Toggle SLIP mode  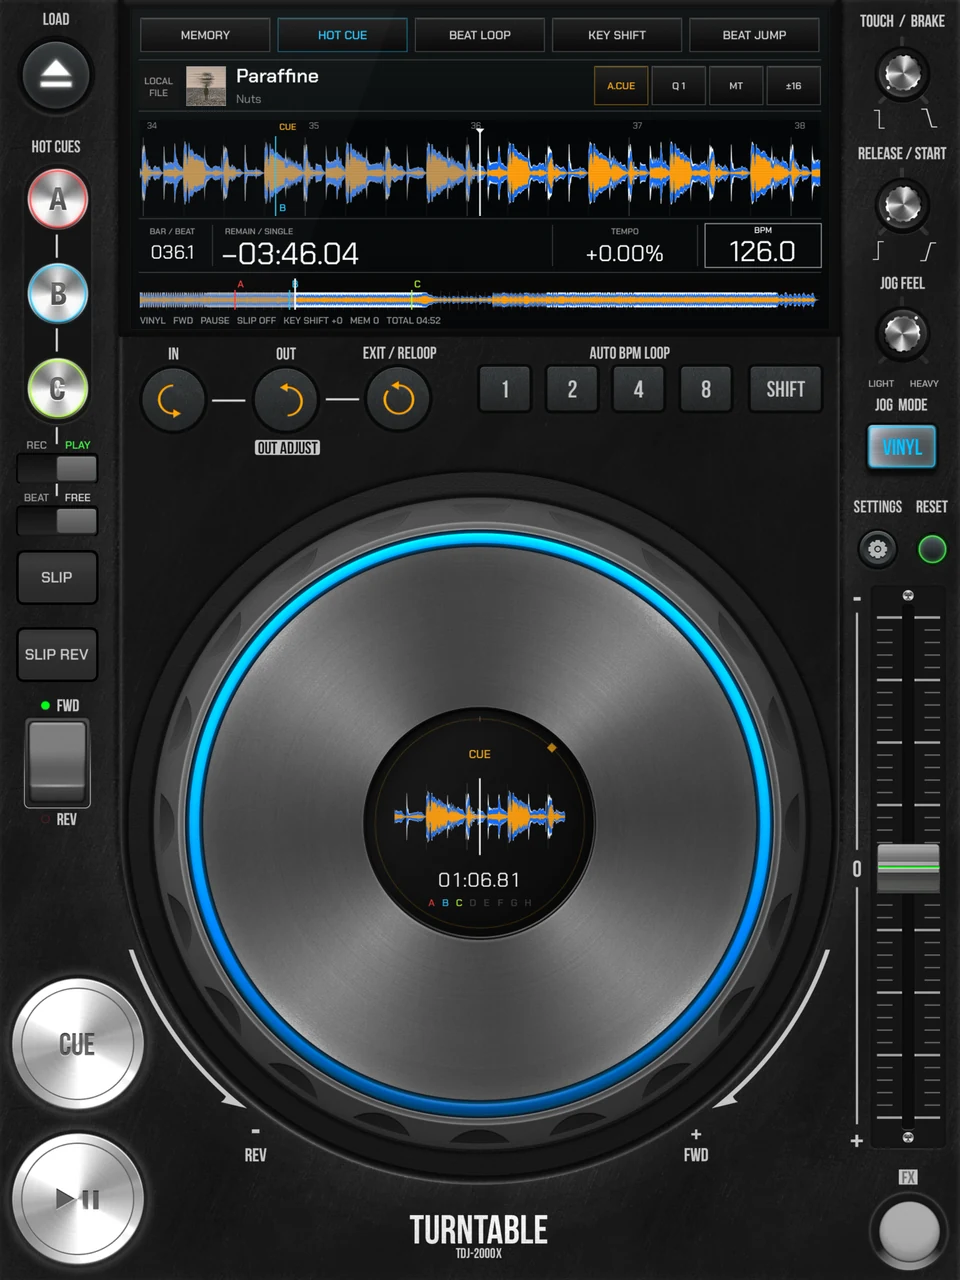click(57, 577)
